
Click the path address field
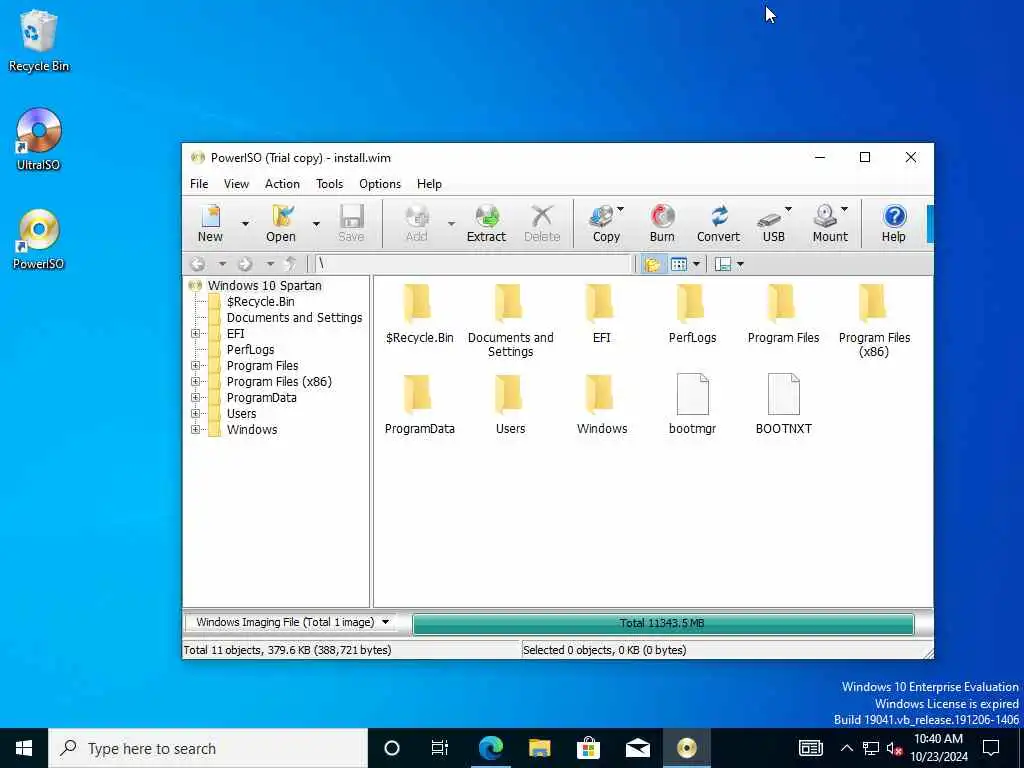(473, 264)
